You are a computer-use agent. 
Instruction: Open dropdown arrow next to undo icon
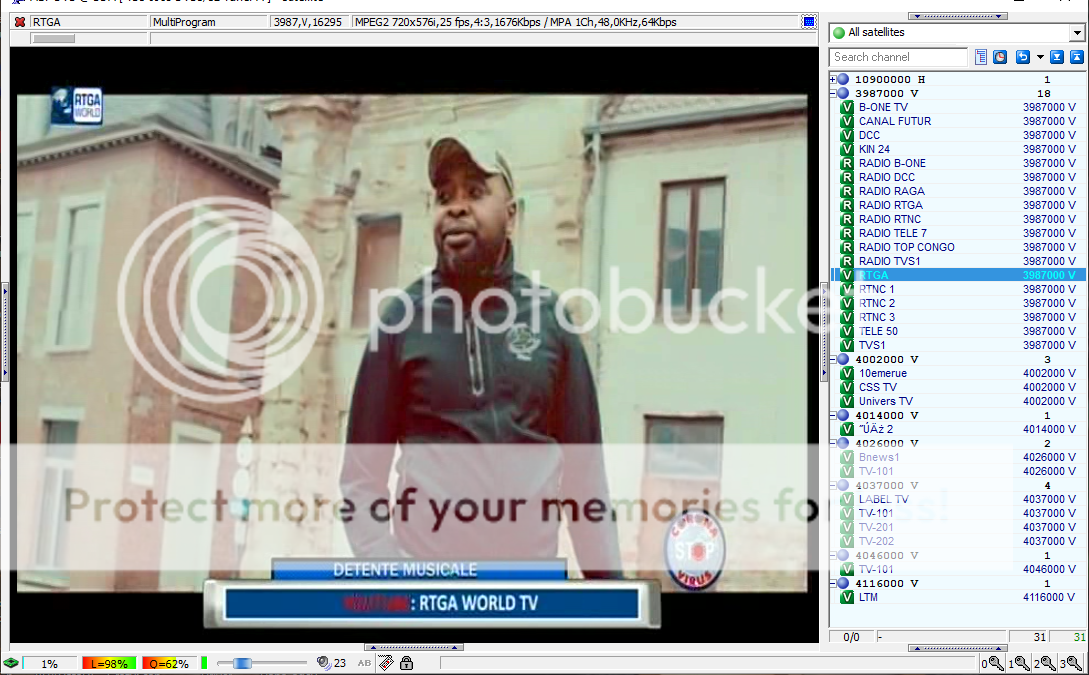click(x=1040, y=57)
